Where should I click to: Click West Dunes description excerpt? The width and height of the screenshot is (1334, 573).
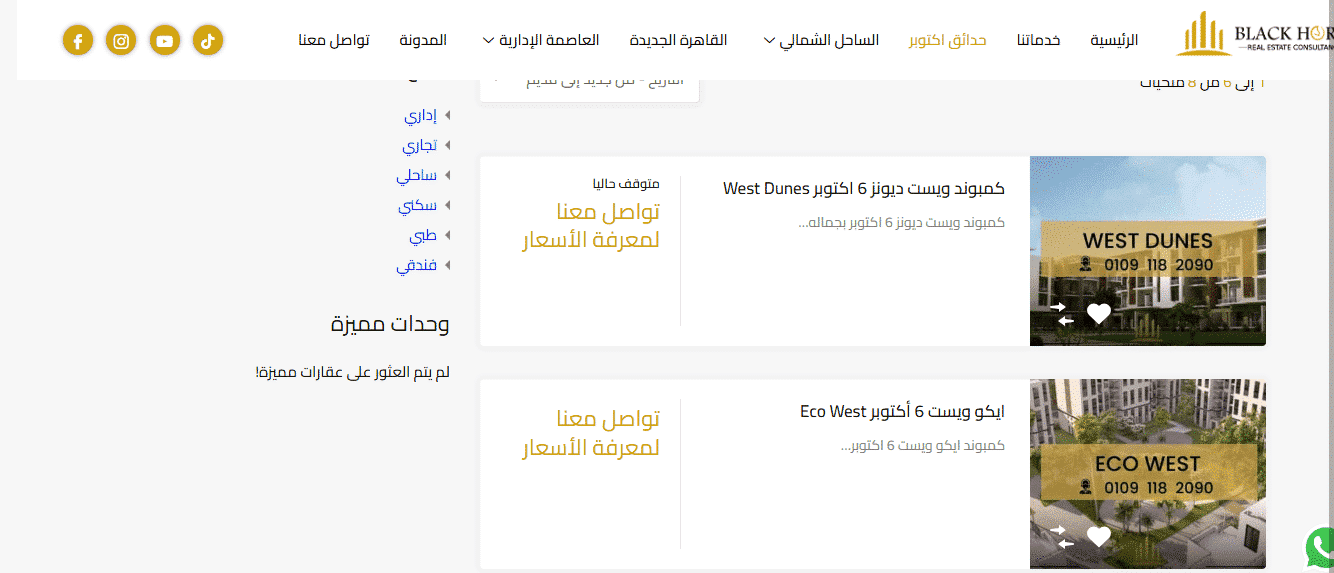point(901,222)
